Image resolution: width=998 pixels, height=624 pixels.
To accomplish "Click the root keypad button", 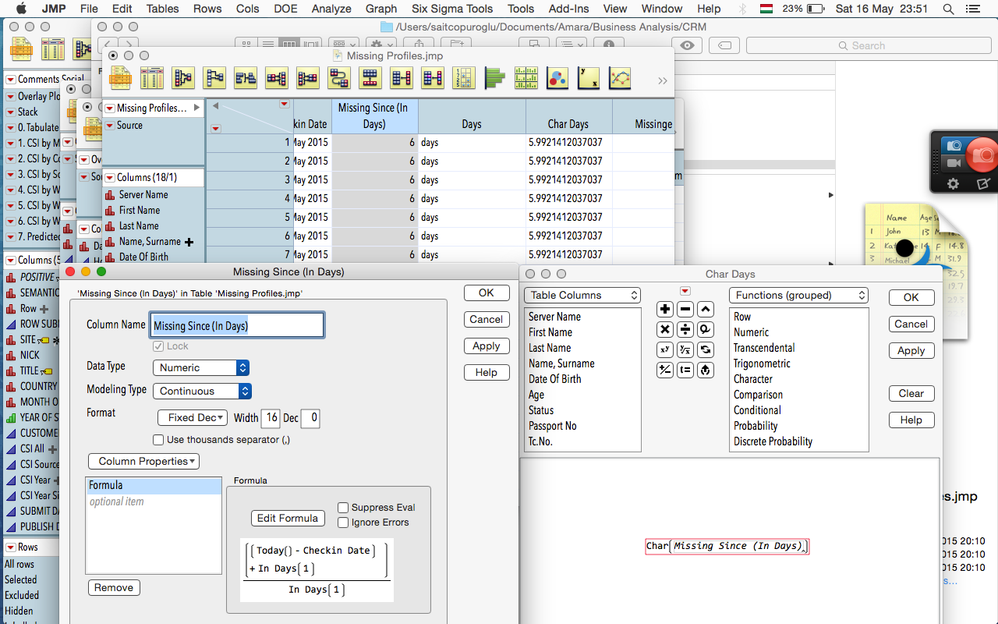I will [685, 350].
